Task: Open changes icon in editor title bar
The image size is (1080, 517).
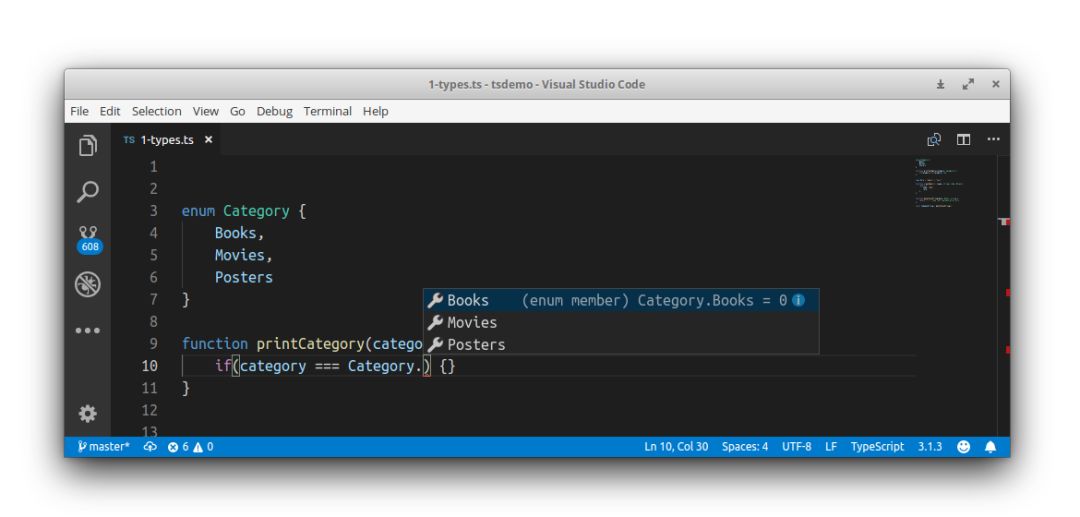Action: point(934,140)
